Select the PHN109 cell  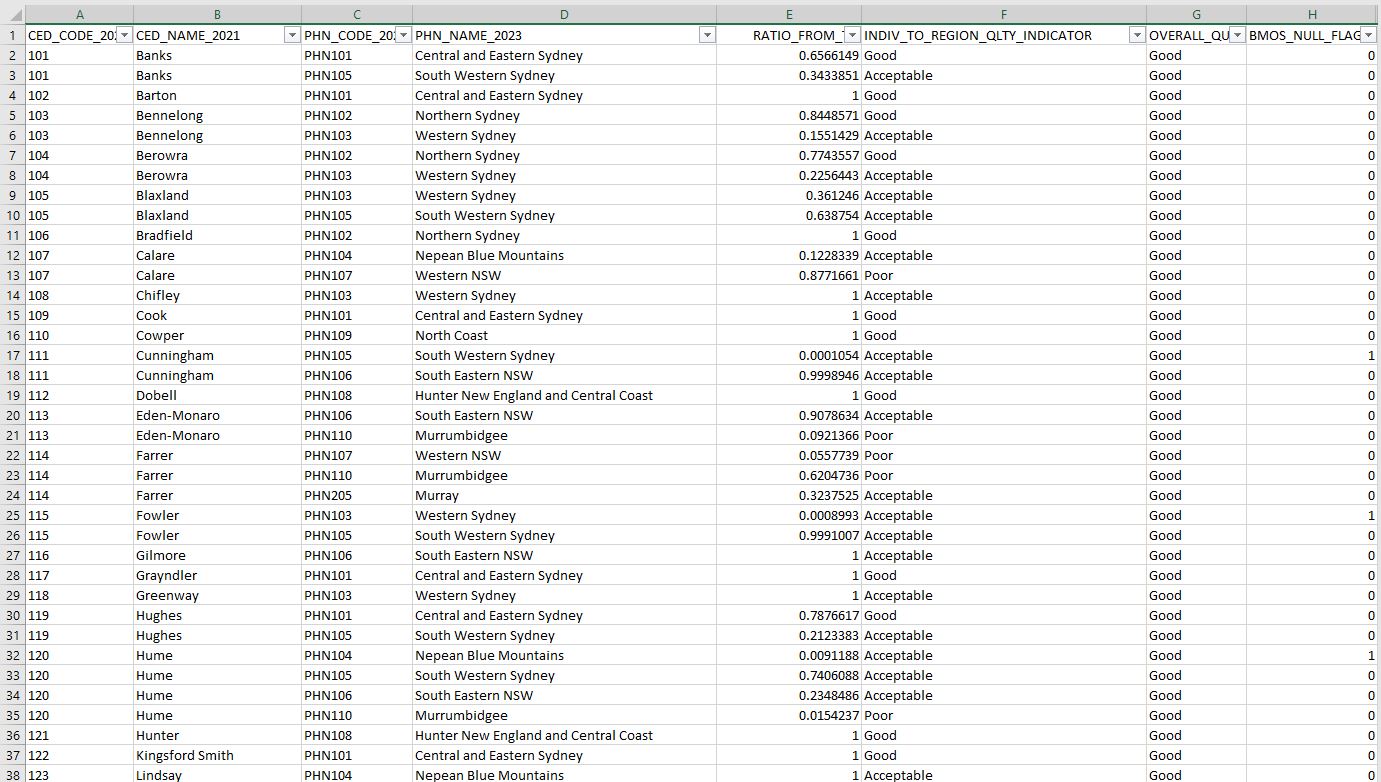[x=357, y=335]
